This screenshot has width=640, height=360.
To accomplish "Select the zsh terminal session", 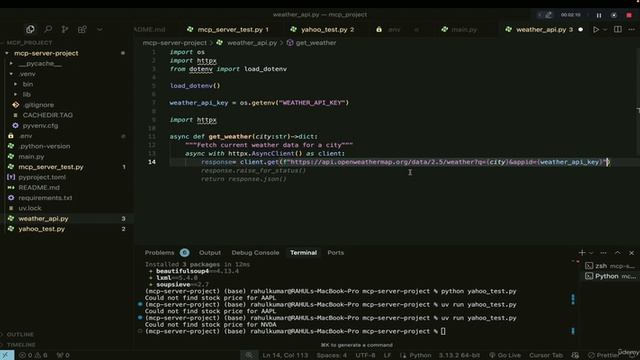I will (610, 266).
